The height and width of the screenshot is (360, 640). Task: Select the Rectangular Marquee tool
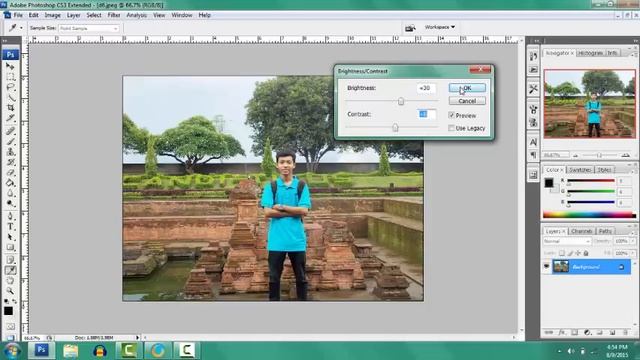[x=10, y=77]
